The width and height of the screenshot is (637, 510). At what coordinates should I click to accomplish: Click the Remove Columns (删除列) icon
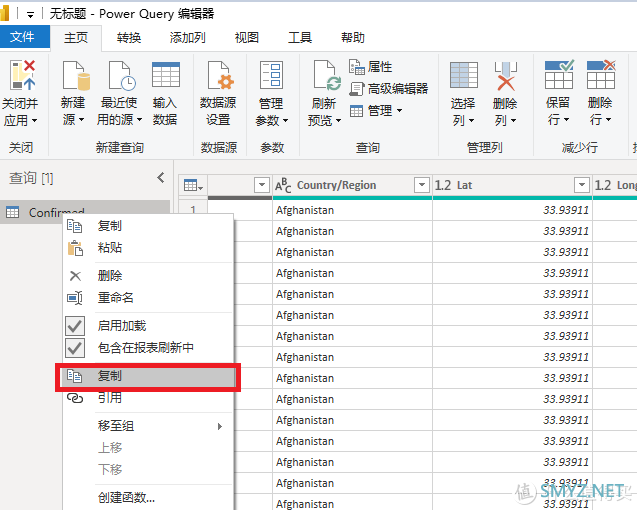505,76
